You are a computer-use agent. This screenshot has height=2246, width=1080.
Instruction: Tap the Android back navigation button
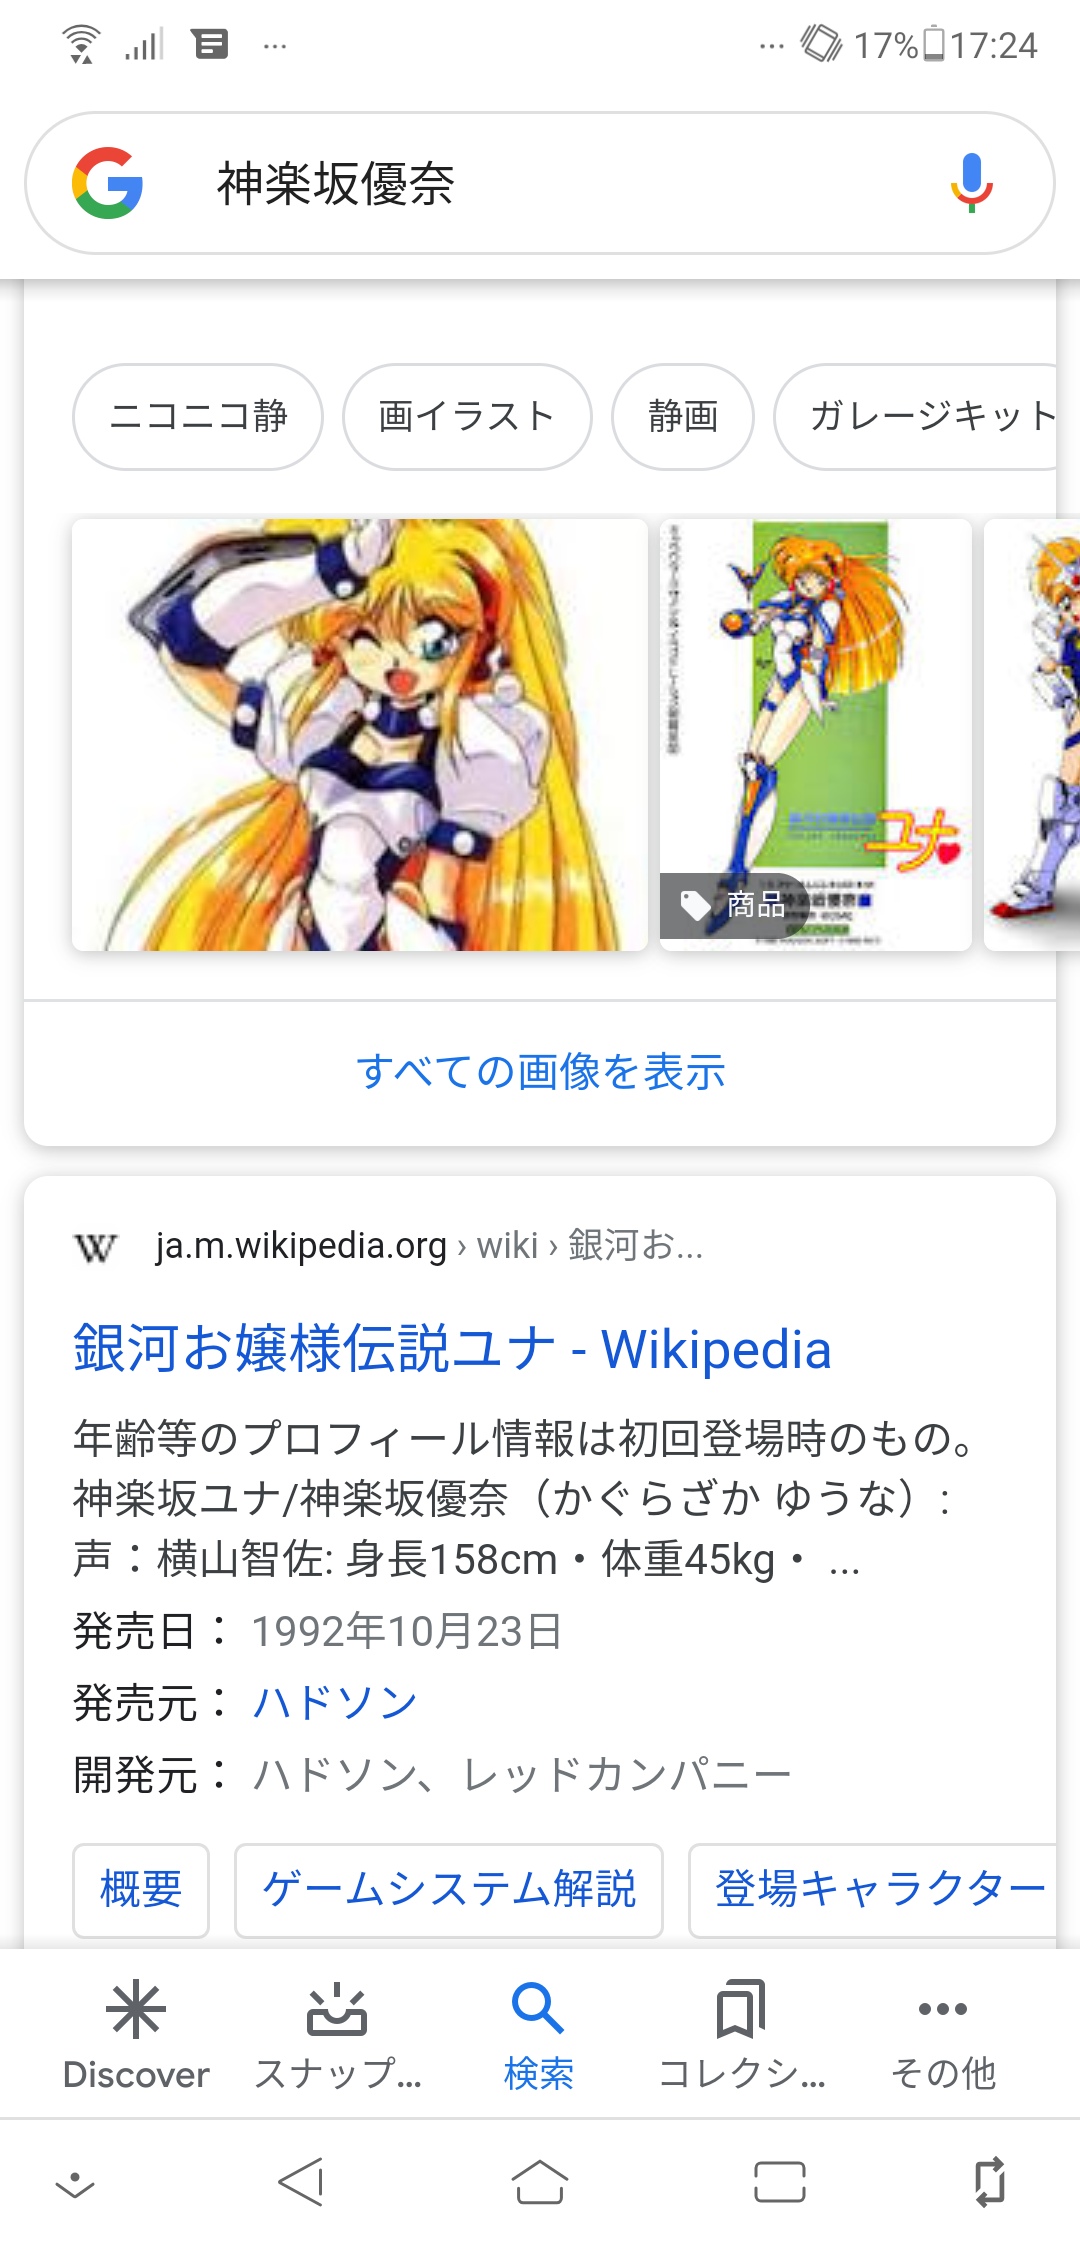300,2181
